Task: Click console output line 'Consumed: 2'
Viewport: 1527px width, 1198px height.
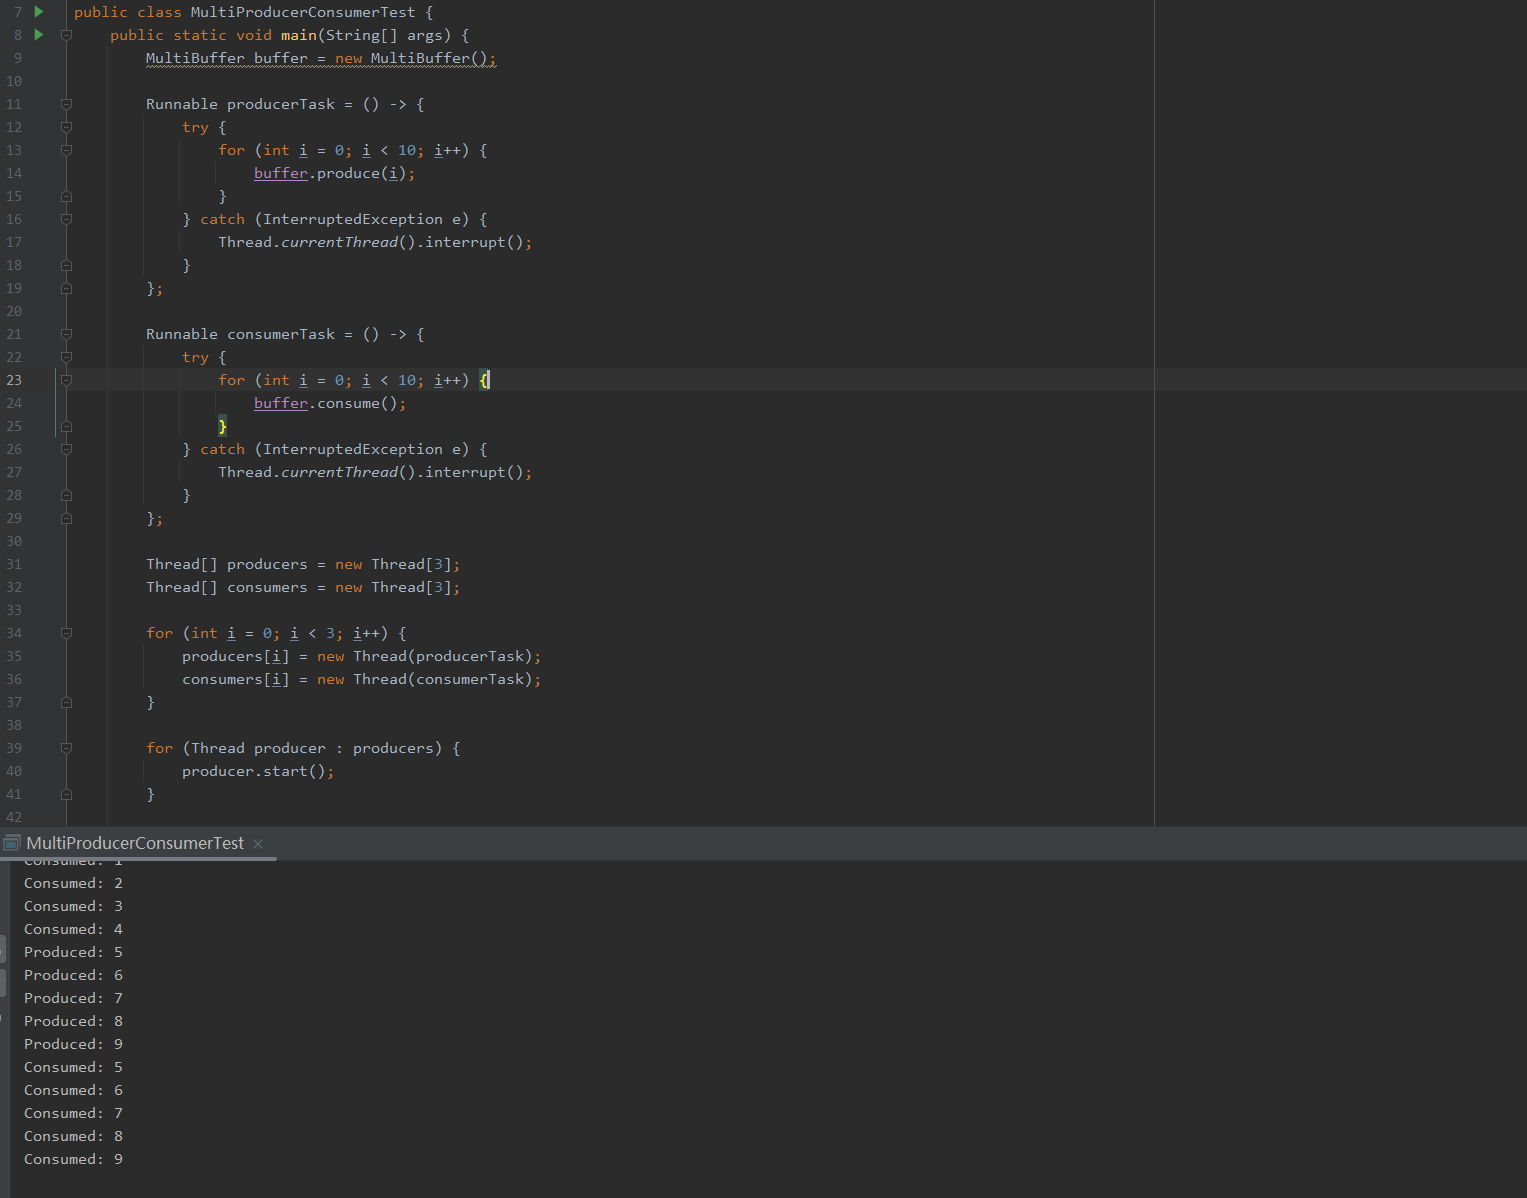Action: pos(73,883)
